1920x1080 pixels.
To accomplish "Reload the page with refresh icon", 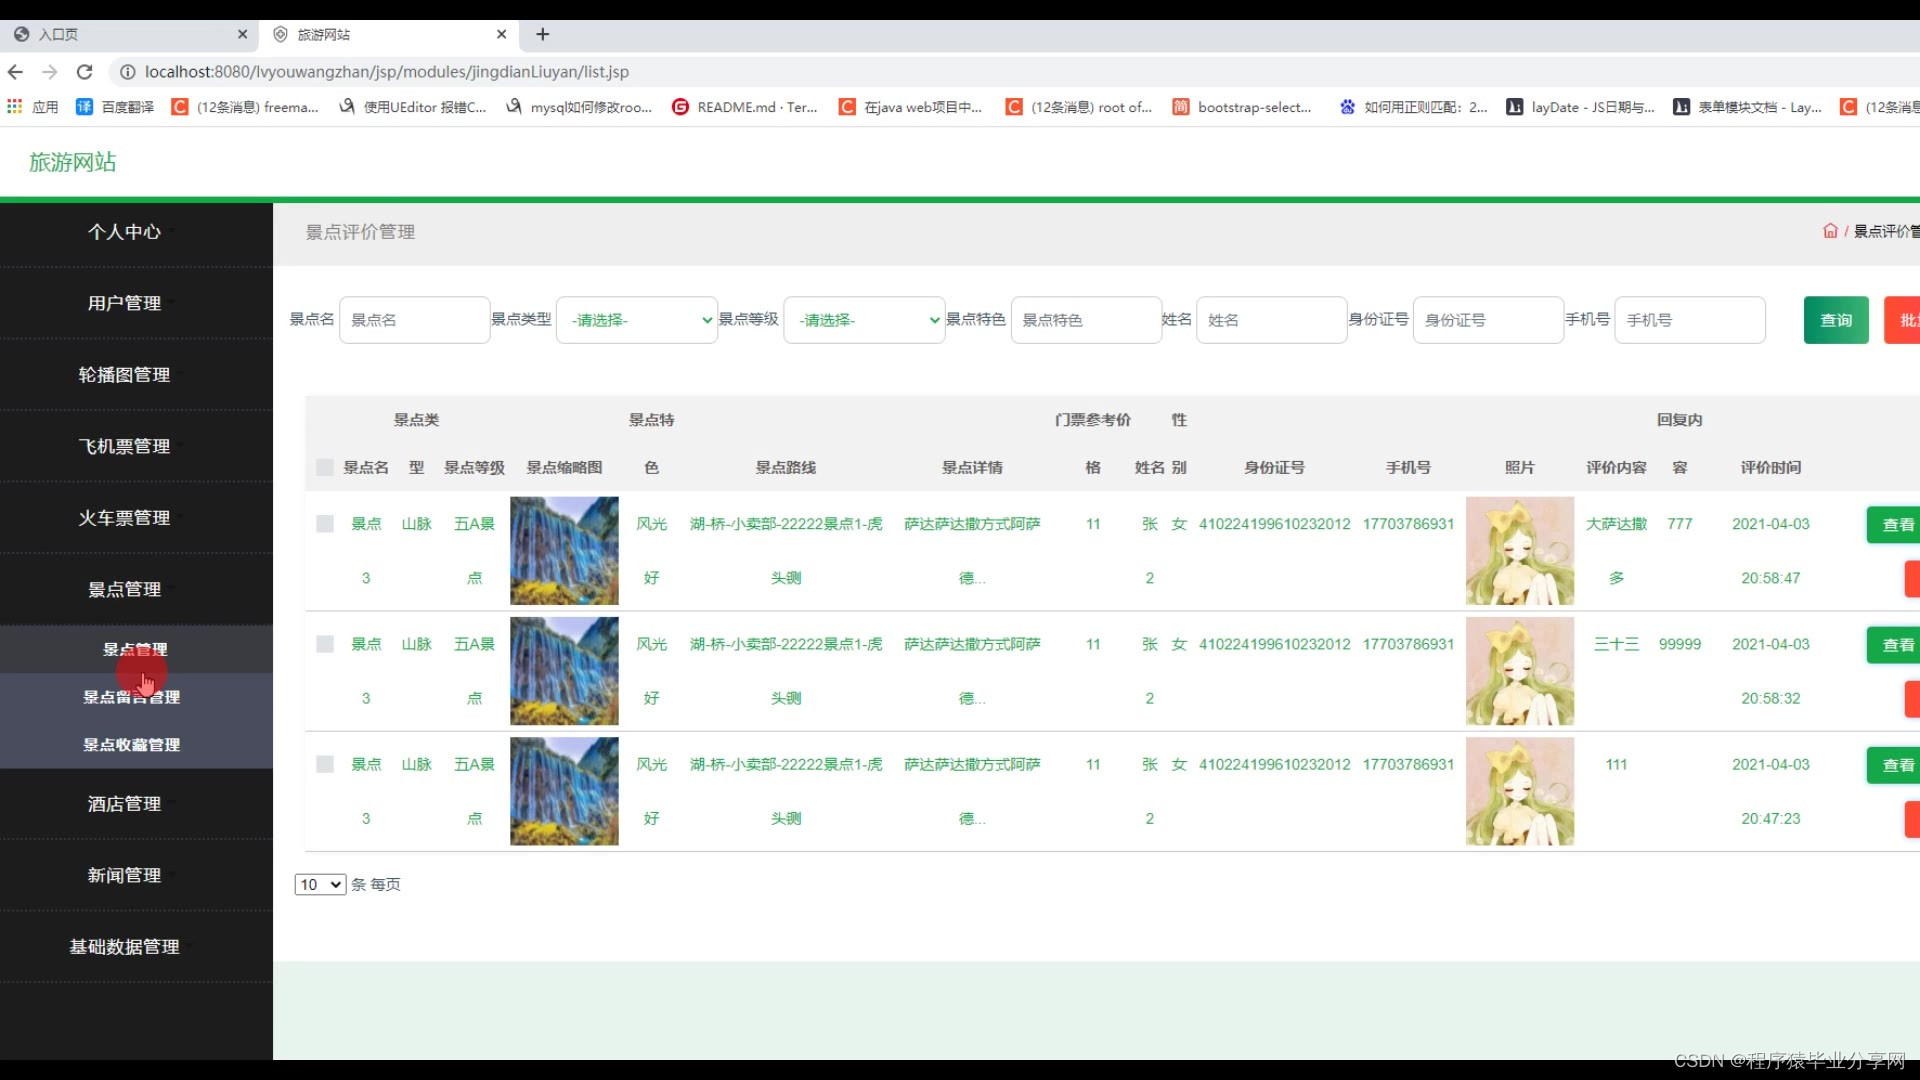I will (x=85, y=72).
